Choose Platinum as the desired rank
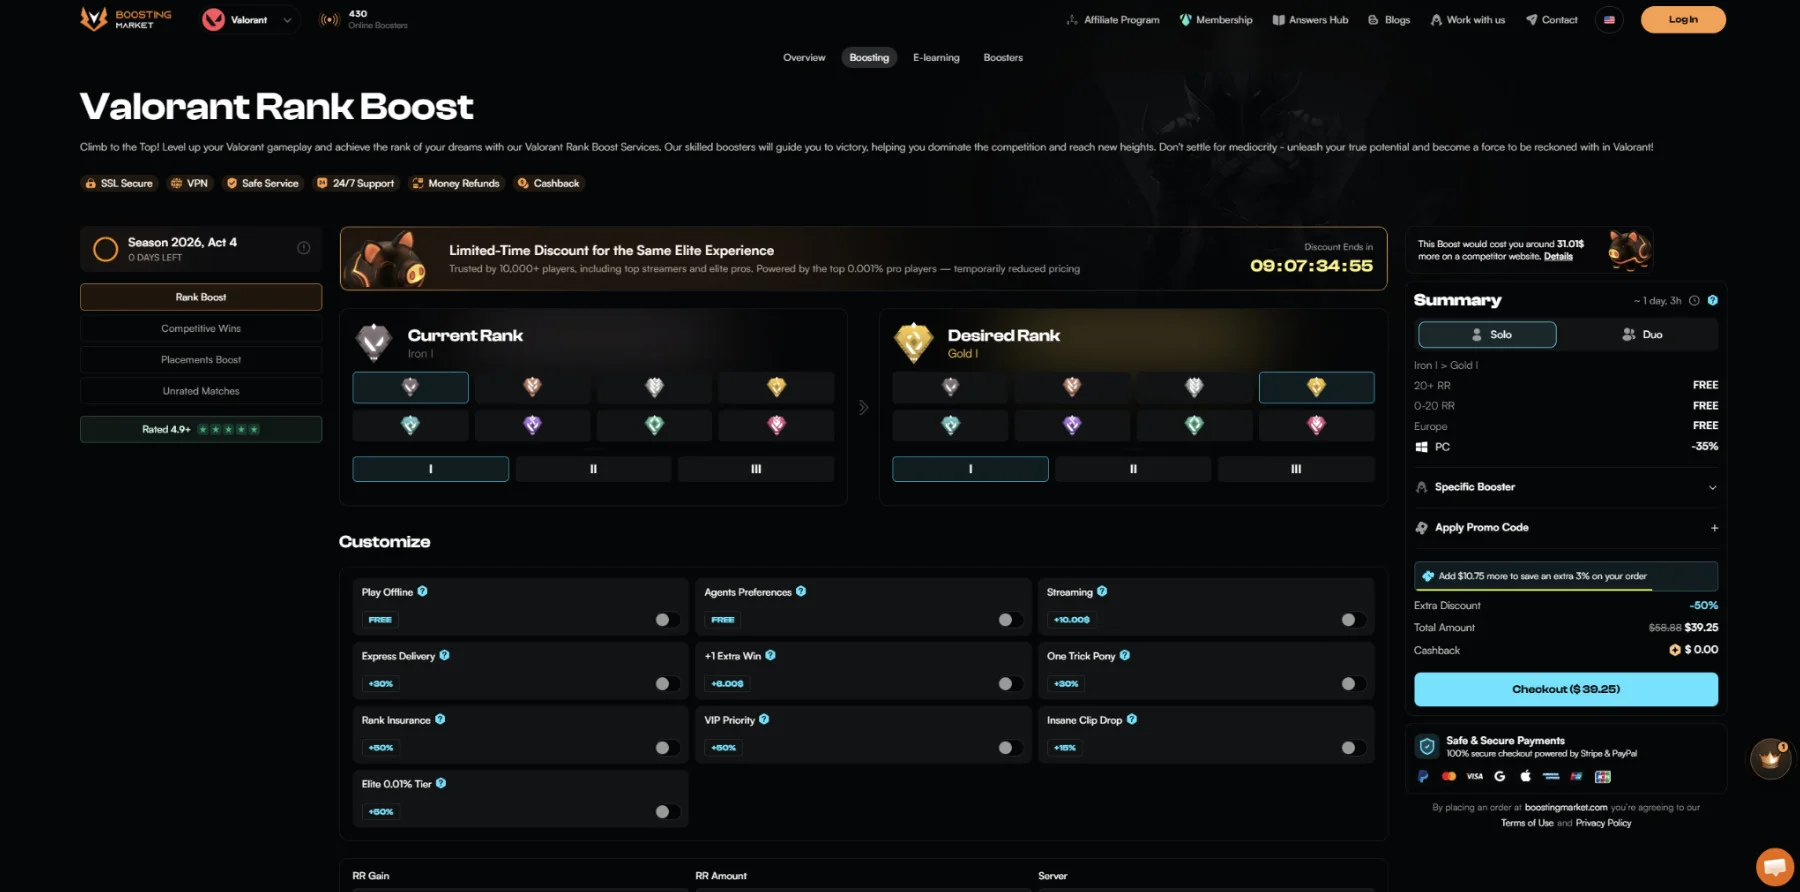1800x892 pixels. 950,425
